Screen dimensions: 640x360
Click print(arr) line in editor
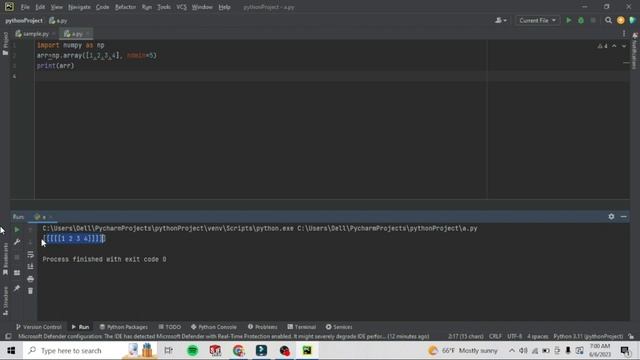(x=56, y=66)
